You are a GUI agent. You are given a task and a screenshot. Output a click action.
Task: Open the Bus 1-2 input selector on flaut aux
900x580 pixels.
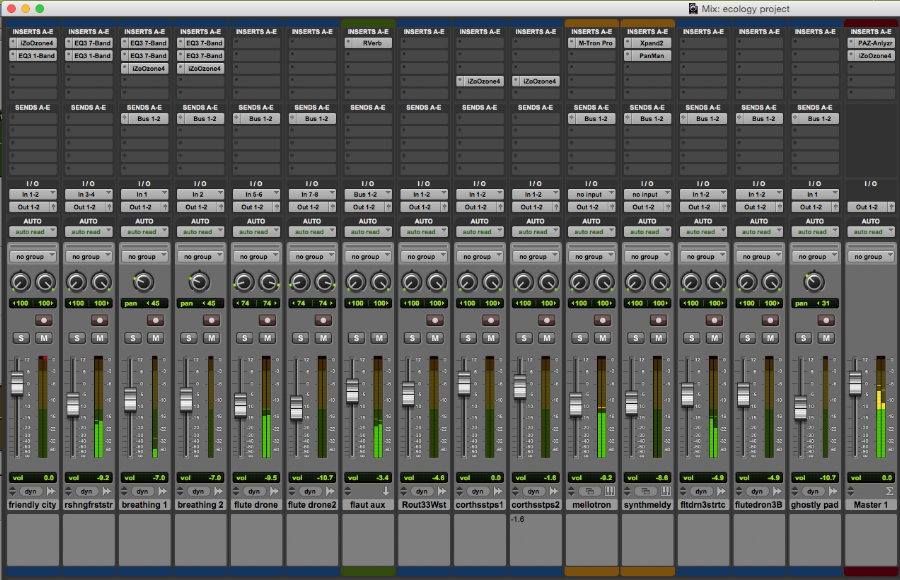[x=368, y=194]
